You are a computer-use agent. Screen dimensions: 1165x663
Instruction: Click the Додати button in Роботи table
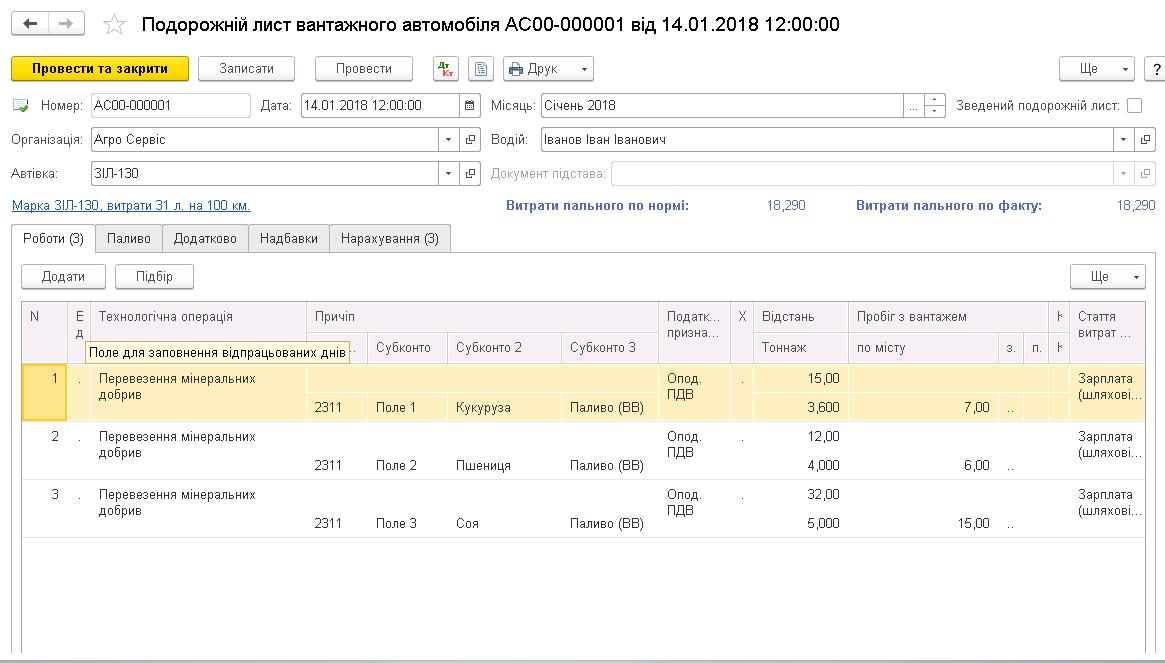click(x=63, y=277)
